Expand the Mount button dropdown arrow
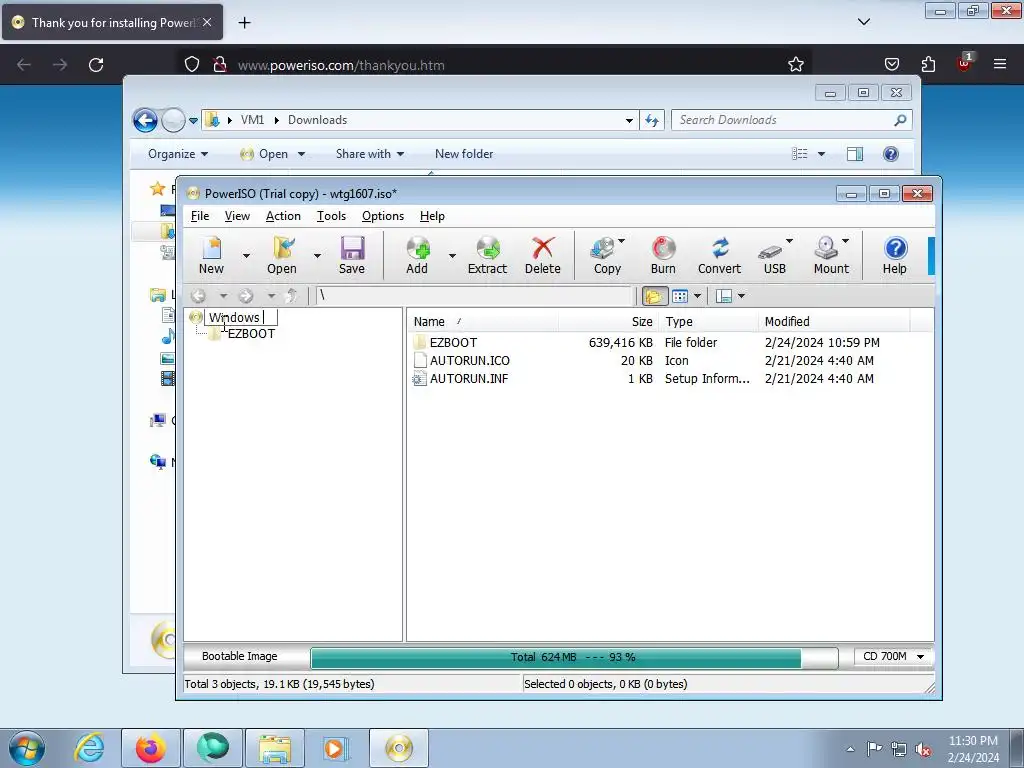Screen dimensions: 1024x768 (x=846, y=242)
